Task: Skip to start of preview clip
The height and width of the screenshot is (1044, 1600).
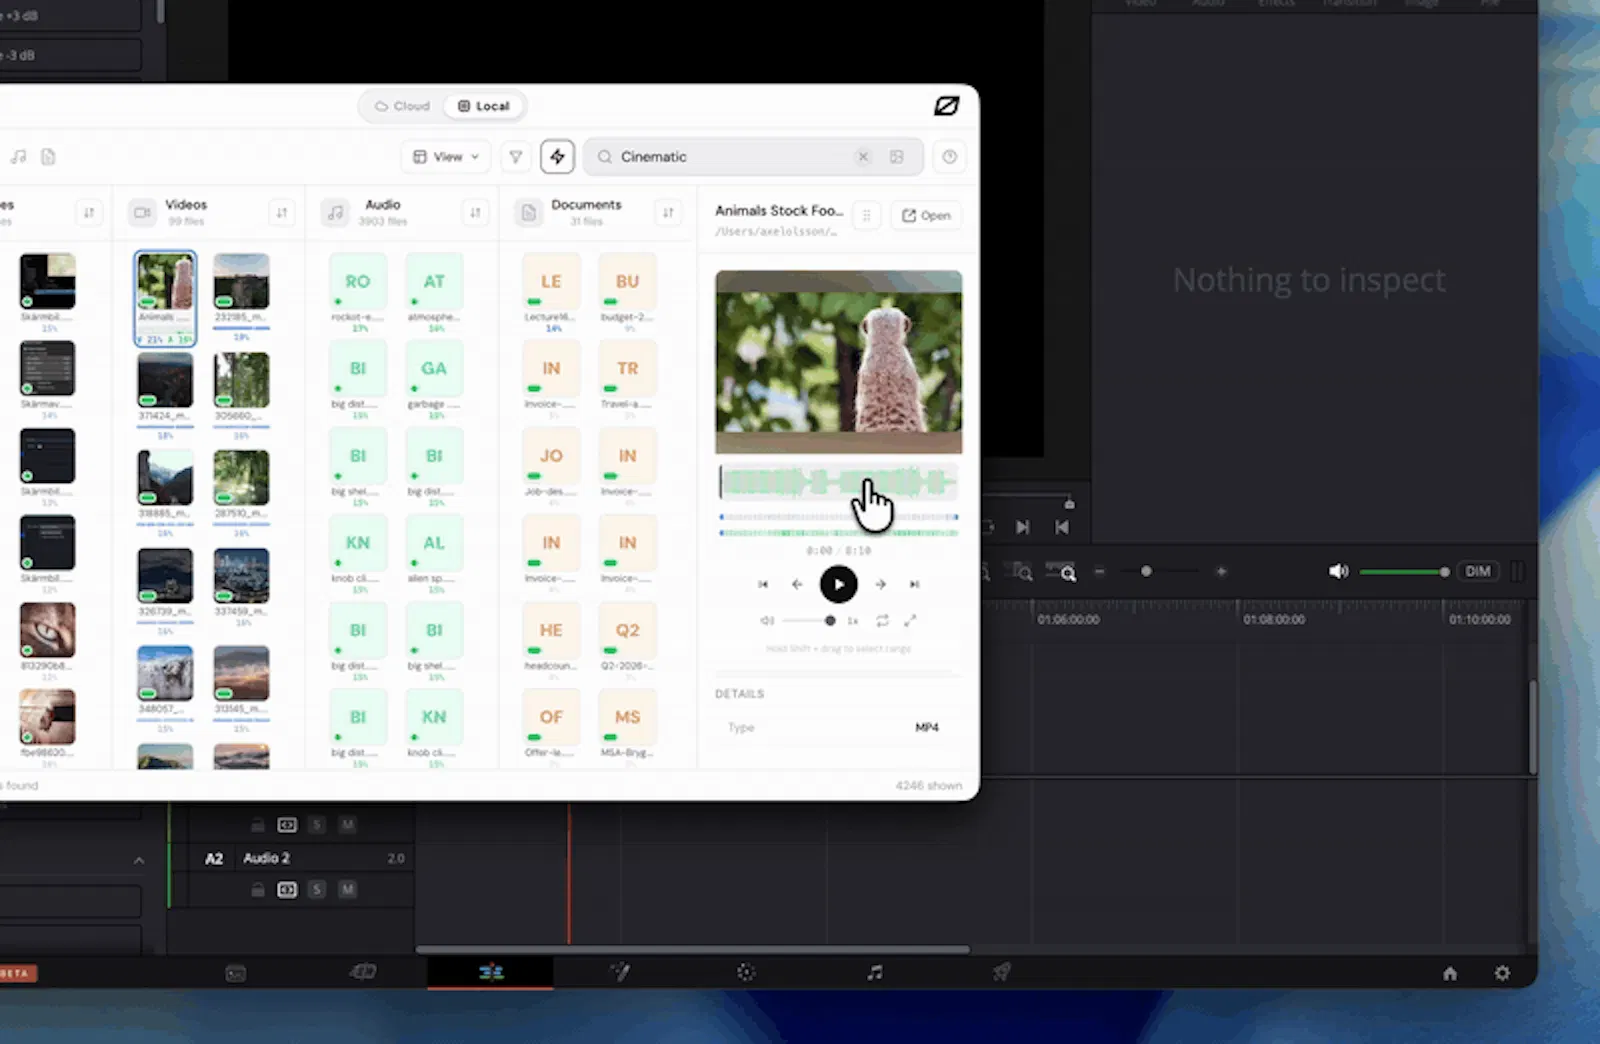Action: [x=763, y=584]
